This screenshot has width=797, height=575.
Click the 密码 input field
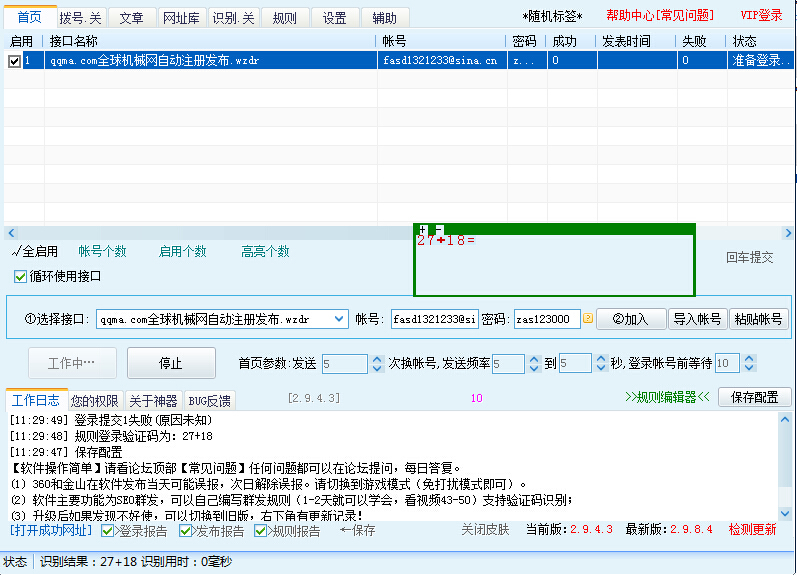click(547, 319)
